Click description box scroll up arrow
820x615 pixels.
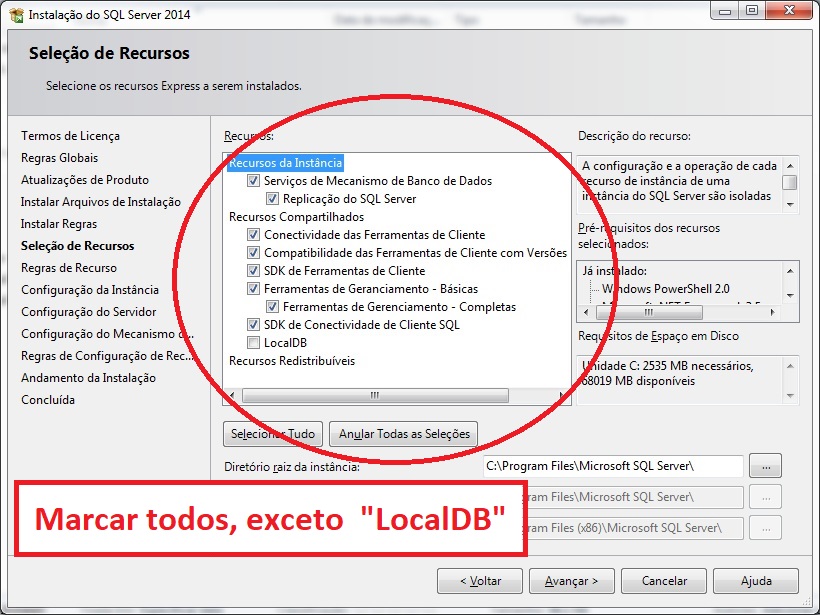(790, 166)
